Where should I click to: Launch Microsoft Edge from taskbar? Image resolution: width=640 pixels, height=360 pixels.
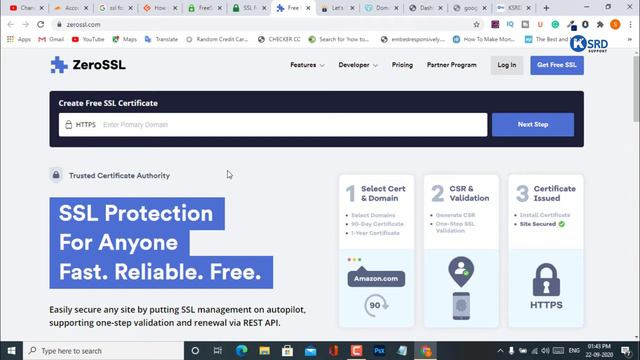click(242, 351)
